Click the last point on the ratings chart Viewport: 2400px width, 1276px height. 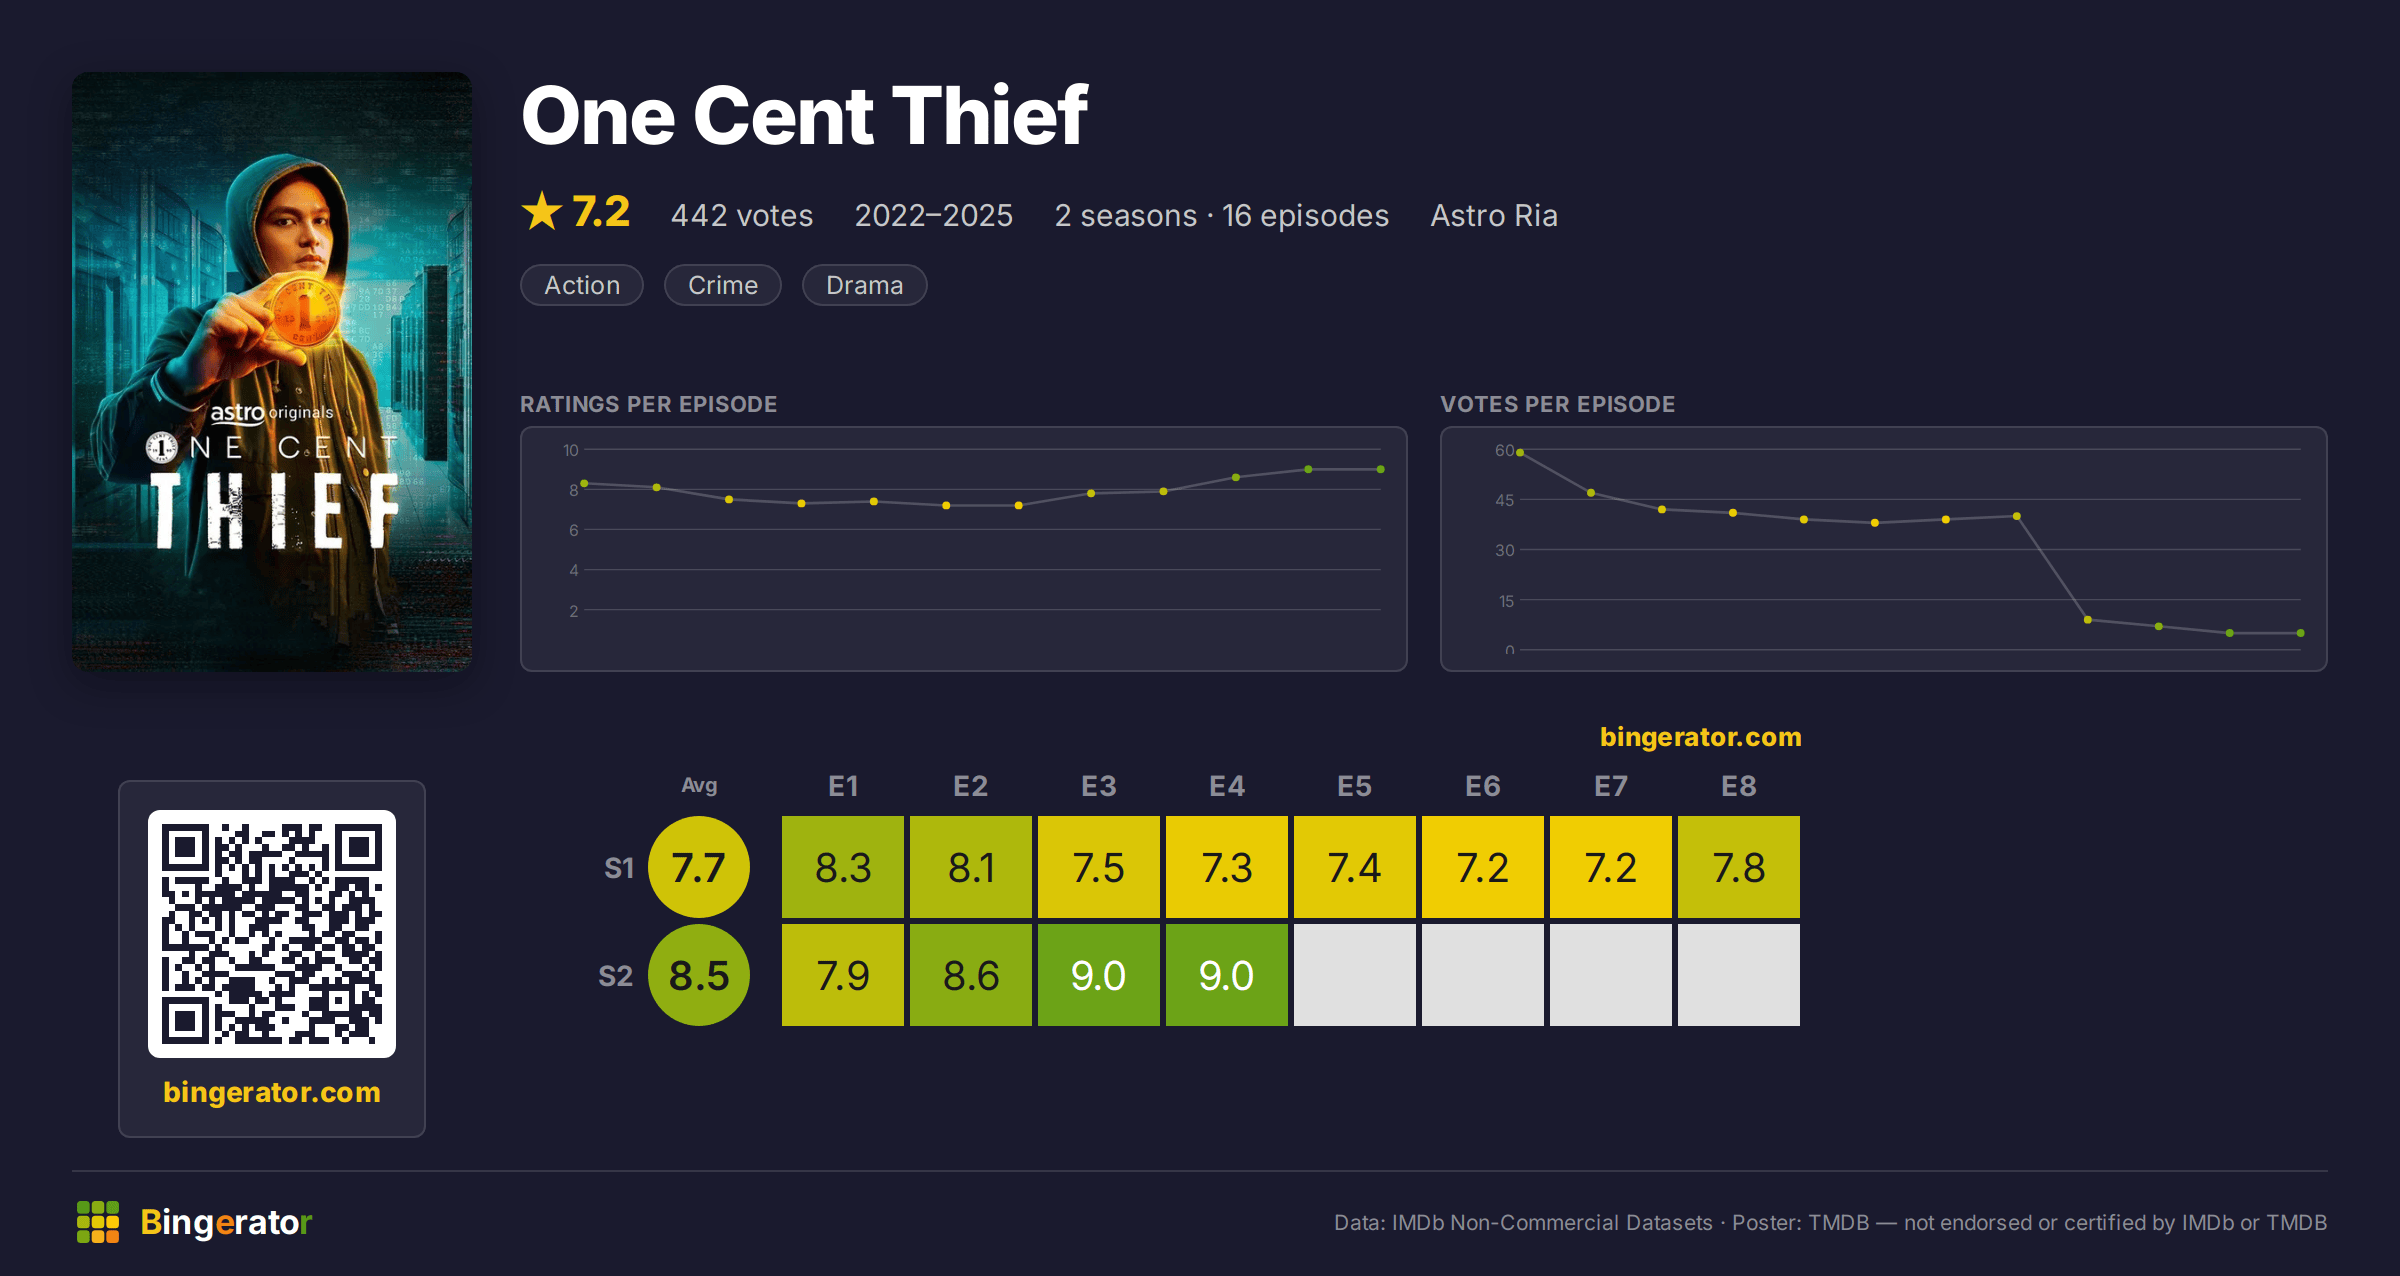(1381, 469)
